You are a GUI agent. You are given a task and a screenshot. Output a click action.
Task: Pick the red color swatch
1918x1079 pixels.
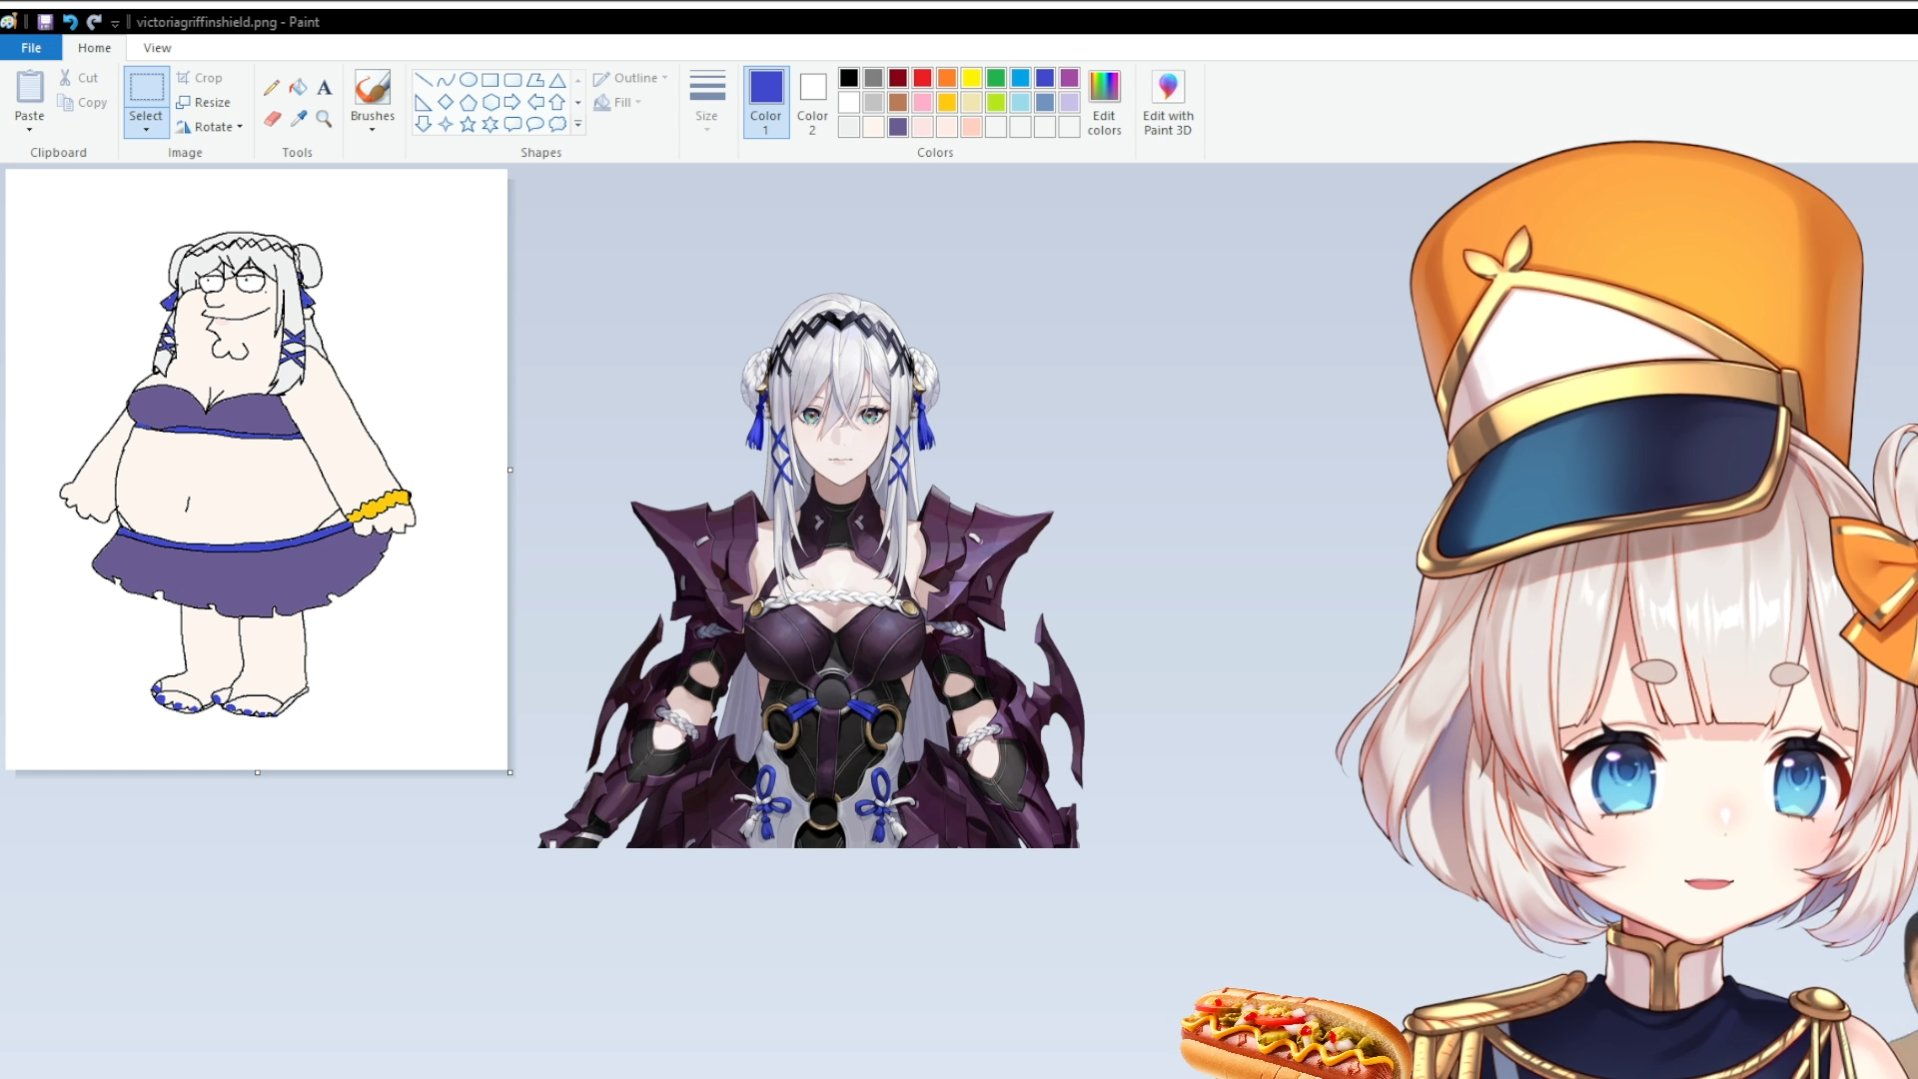[x=922, y=78]
